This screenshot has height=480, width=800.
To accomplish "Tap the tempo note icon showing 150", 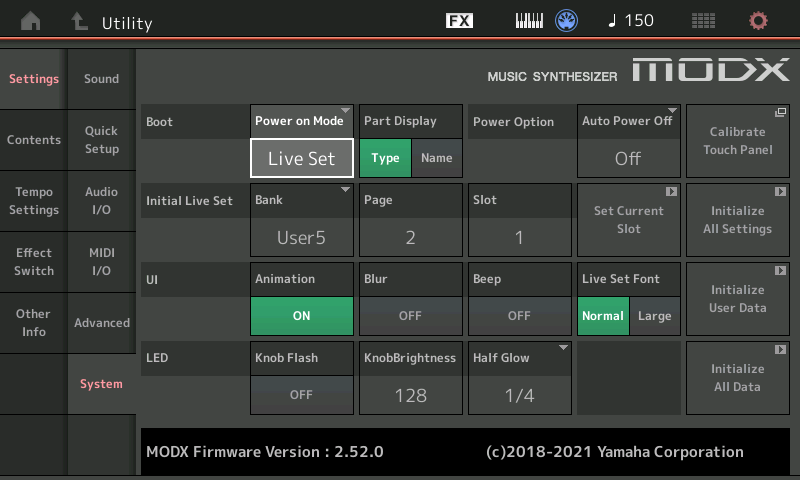I will coord(630,21).
